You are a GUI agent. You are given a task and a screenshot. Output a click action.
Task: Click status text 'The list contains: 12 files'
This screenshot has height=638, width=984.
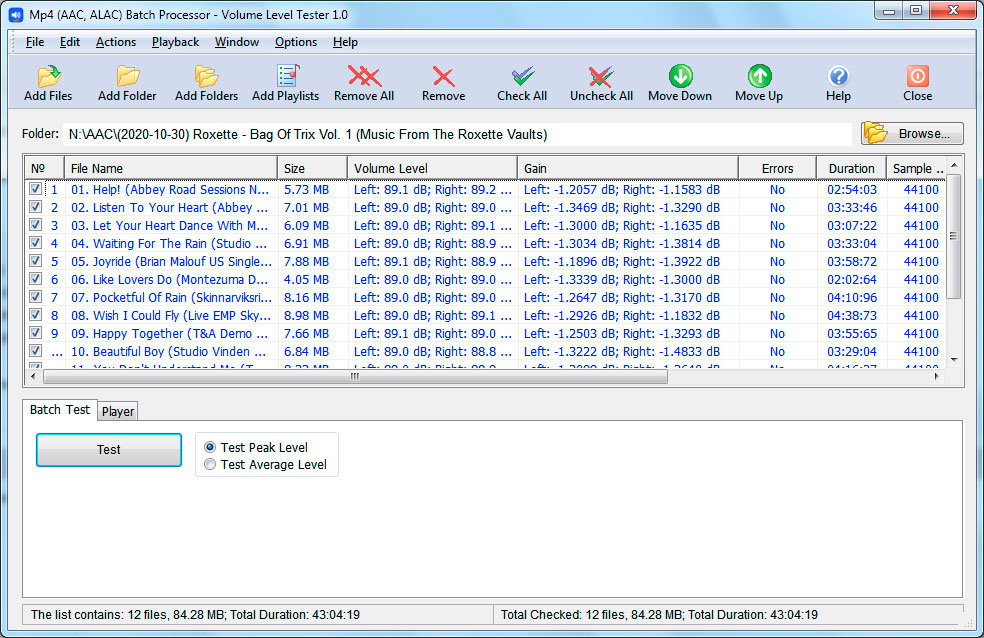[99, 615]
